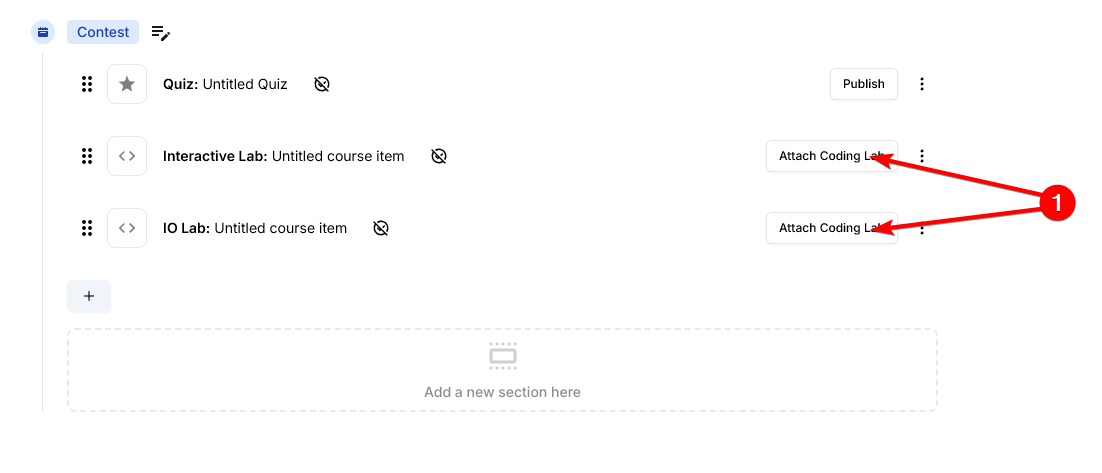This screenshot has height=473, width=1102.
Task: Publish the Untitled Quiz
Action: coord(863,84)
